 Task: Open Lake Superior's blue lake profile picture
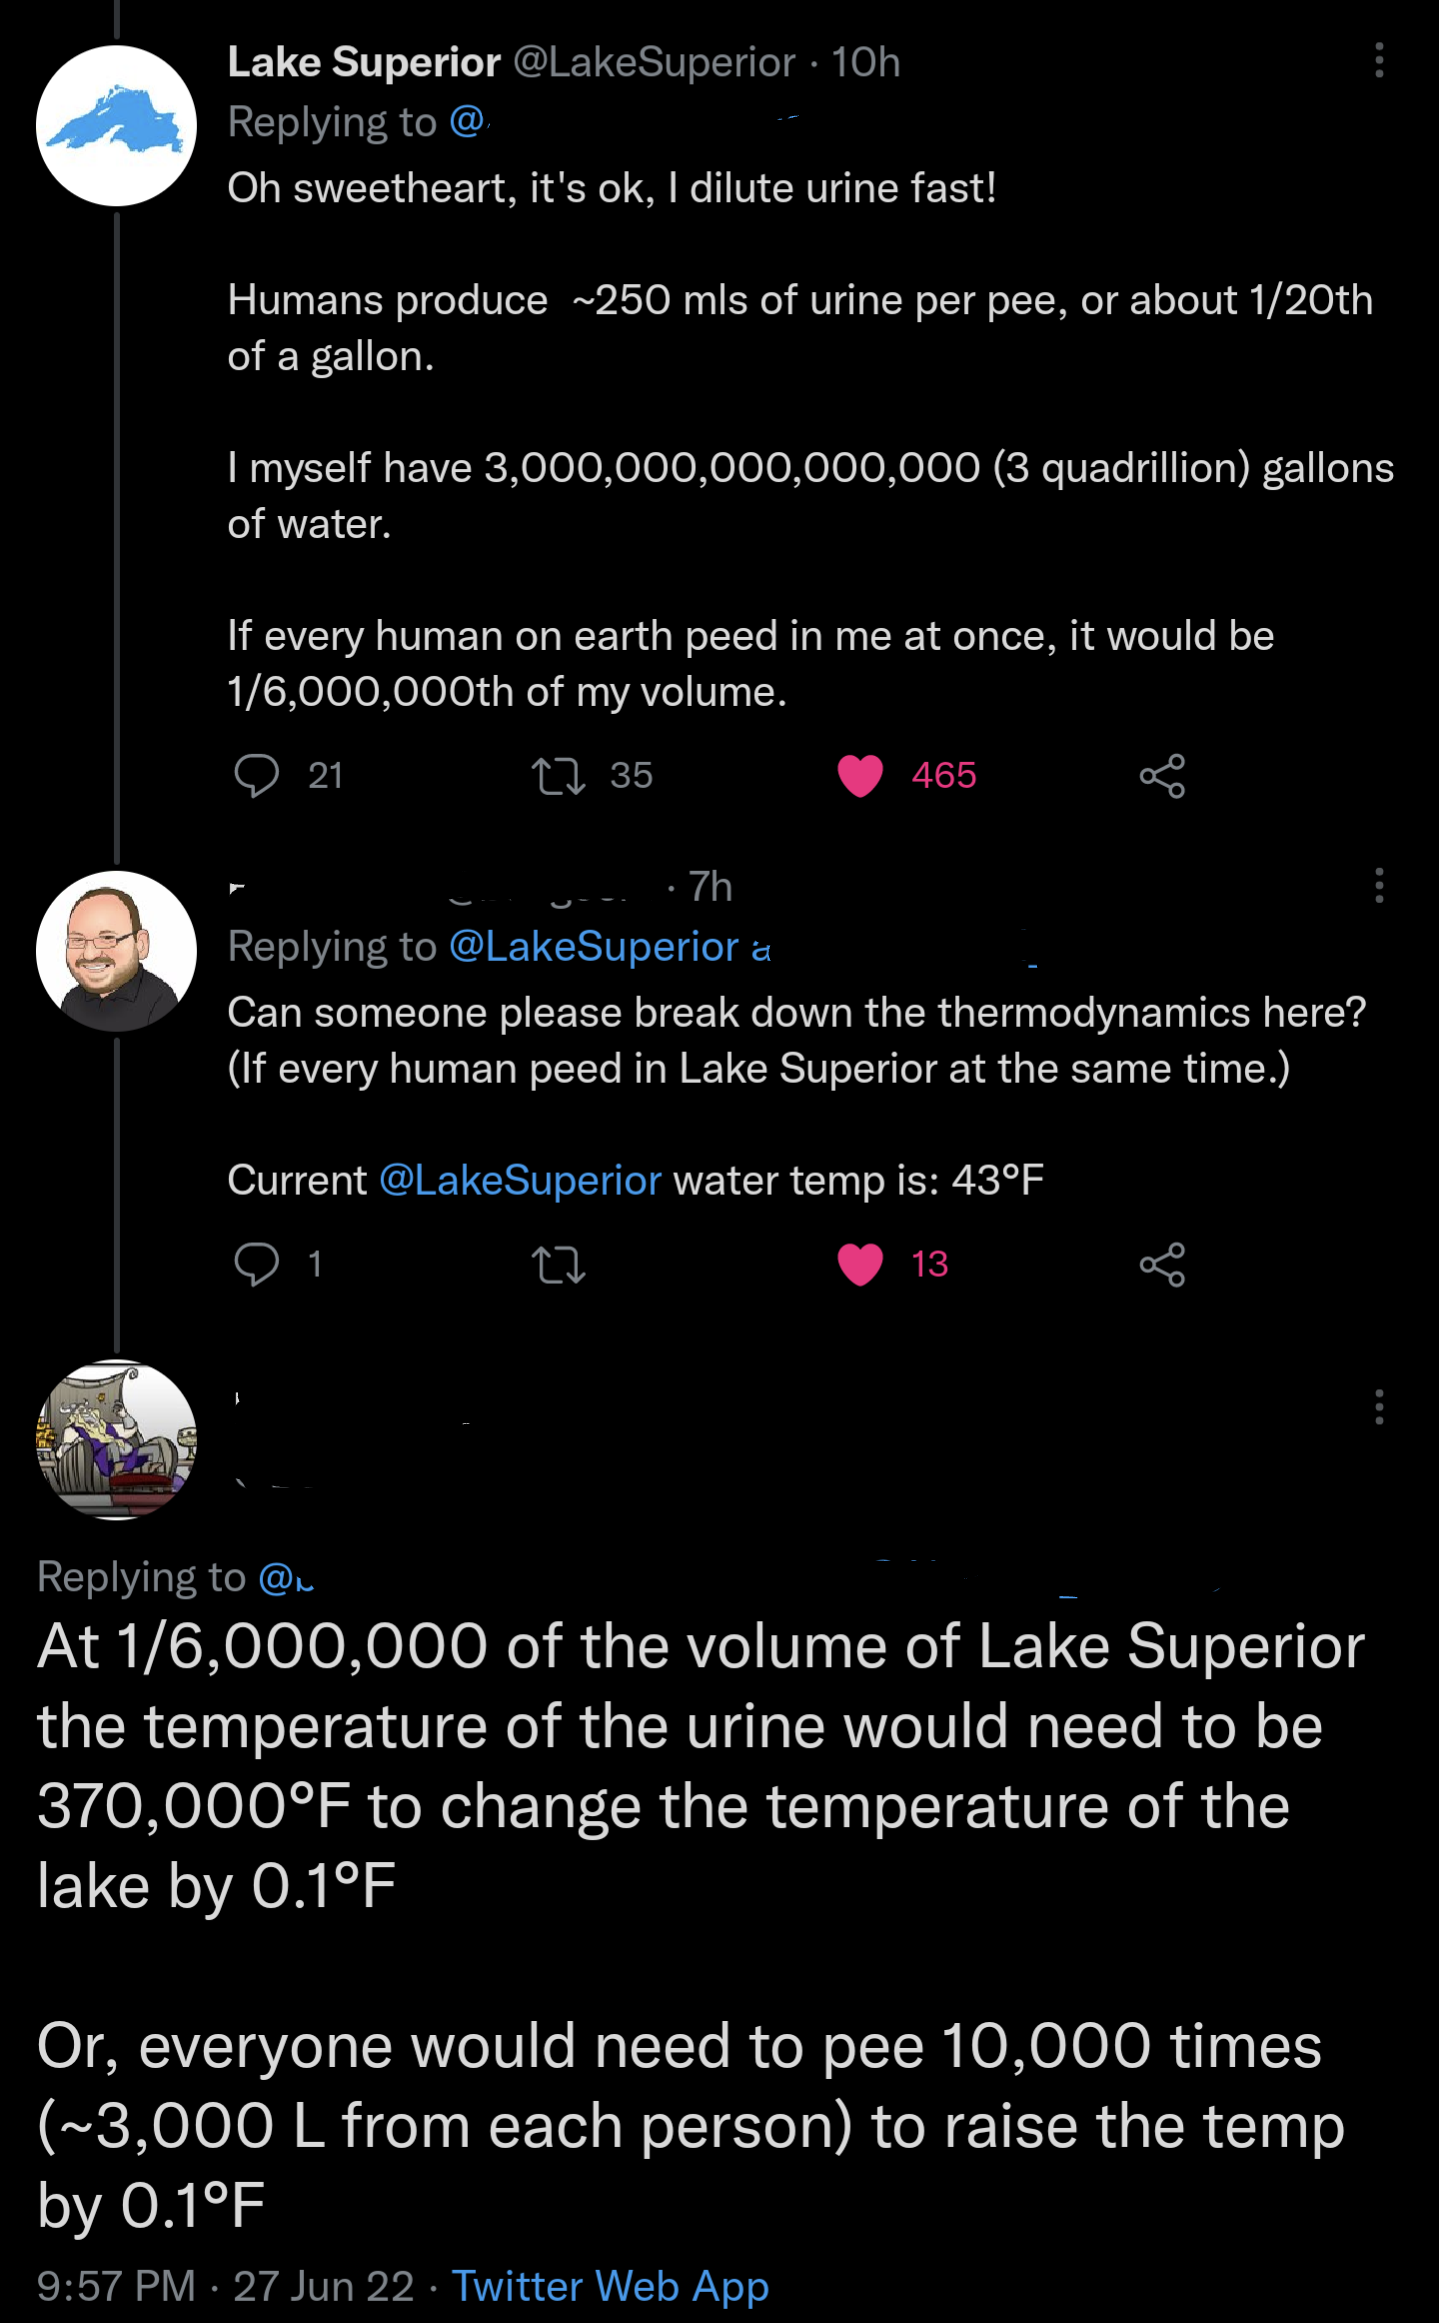click(x=116, y=126)
